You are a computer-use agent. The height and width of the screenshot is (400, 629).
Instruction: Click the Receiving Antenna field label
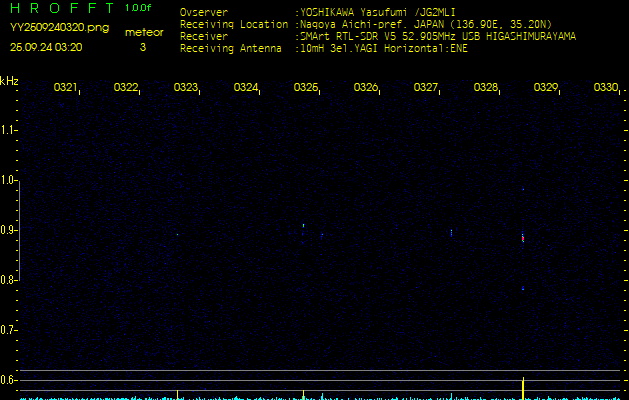(231, 49)
